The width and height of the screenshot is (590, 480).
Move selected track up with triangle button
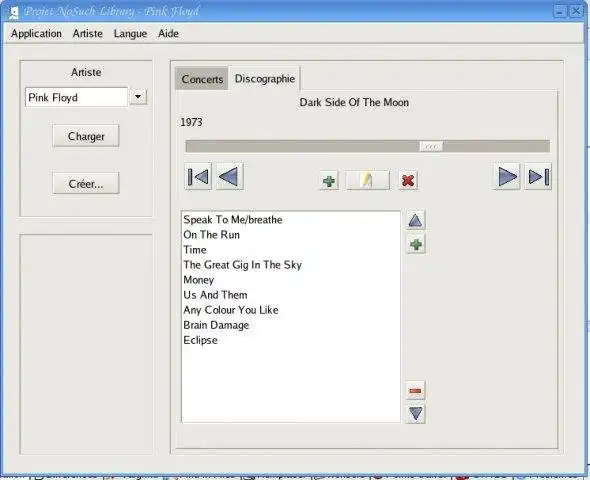[x=415, y=220]
